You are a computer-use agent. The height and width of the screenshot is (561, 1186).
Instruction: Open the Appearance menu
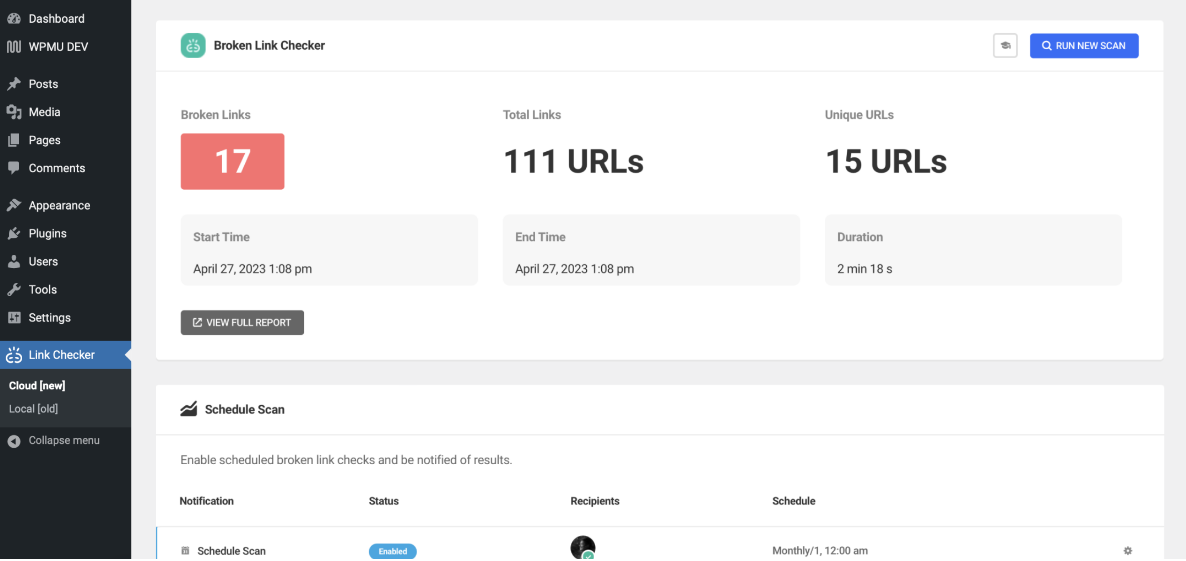coord(59,205)
